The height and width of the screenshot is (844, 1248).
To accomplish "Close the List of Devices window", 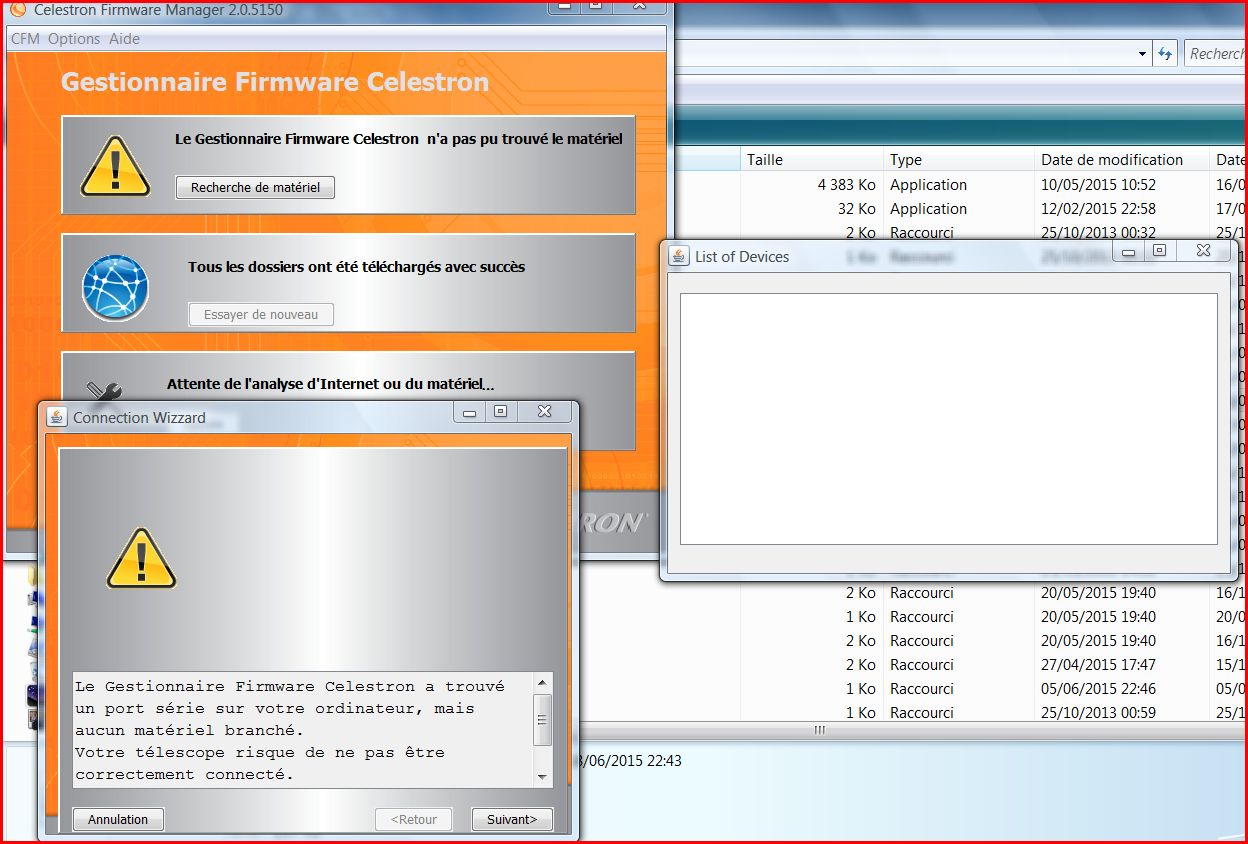I will pos(1204,252).
